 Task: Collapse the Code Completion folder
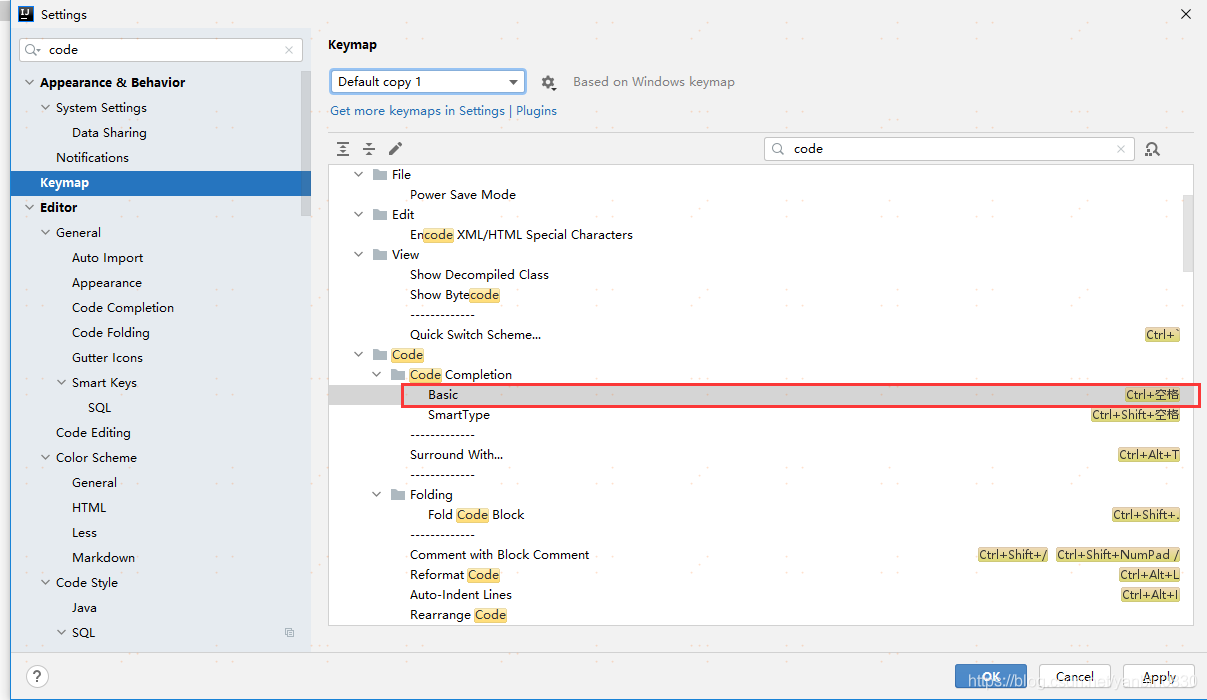376,374
